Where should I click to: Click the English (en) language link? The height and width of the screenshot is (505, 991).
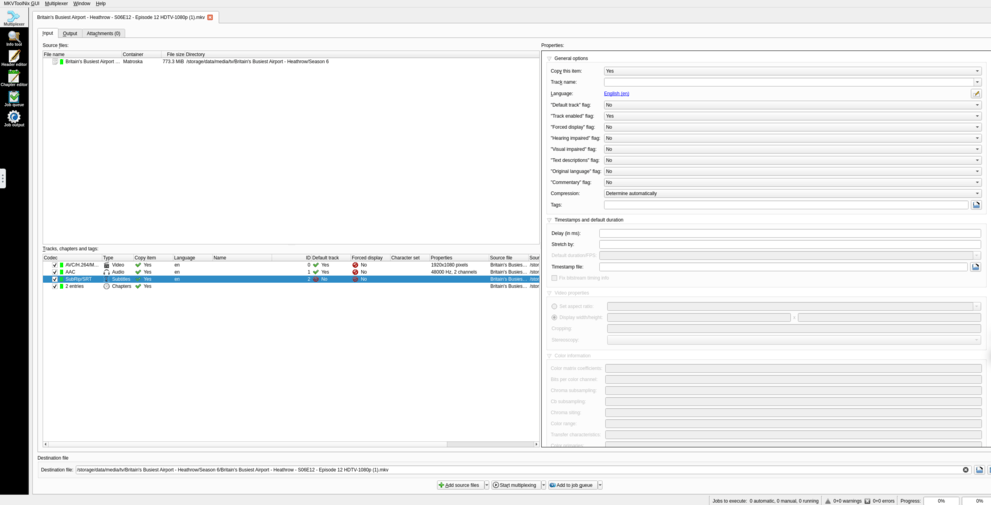tap(616, 94)
